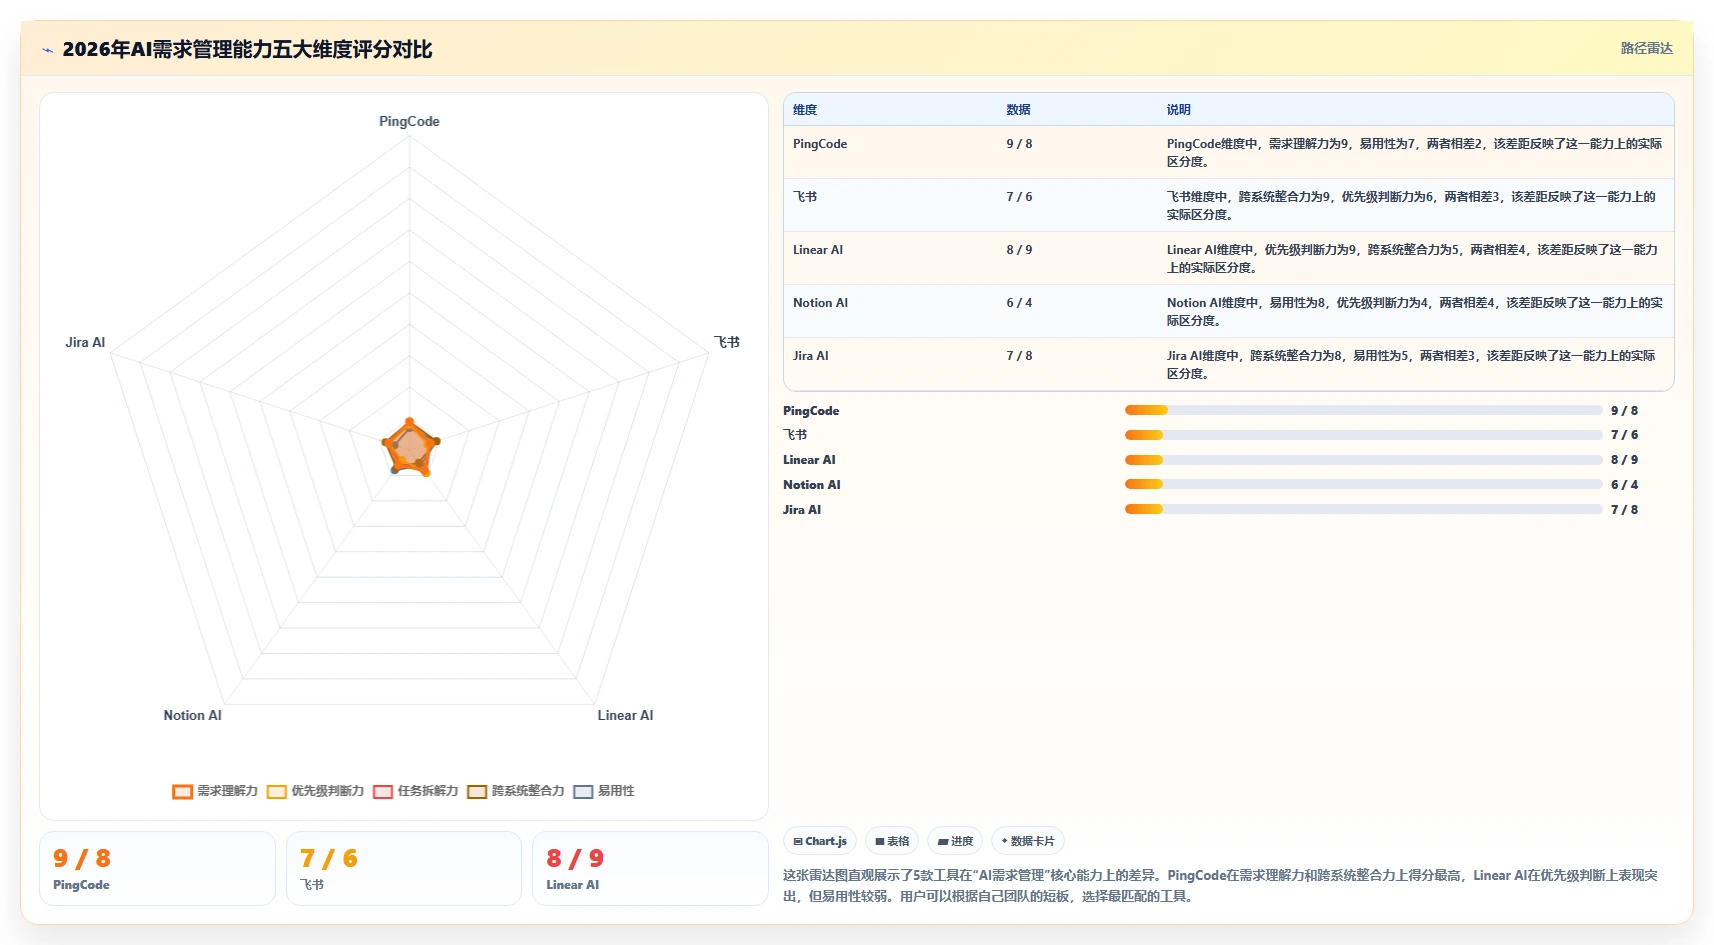Click the Linear AI label in the progress list
1714x945 pixels.
click(809, 460)
